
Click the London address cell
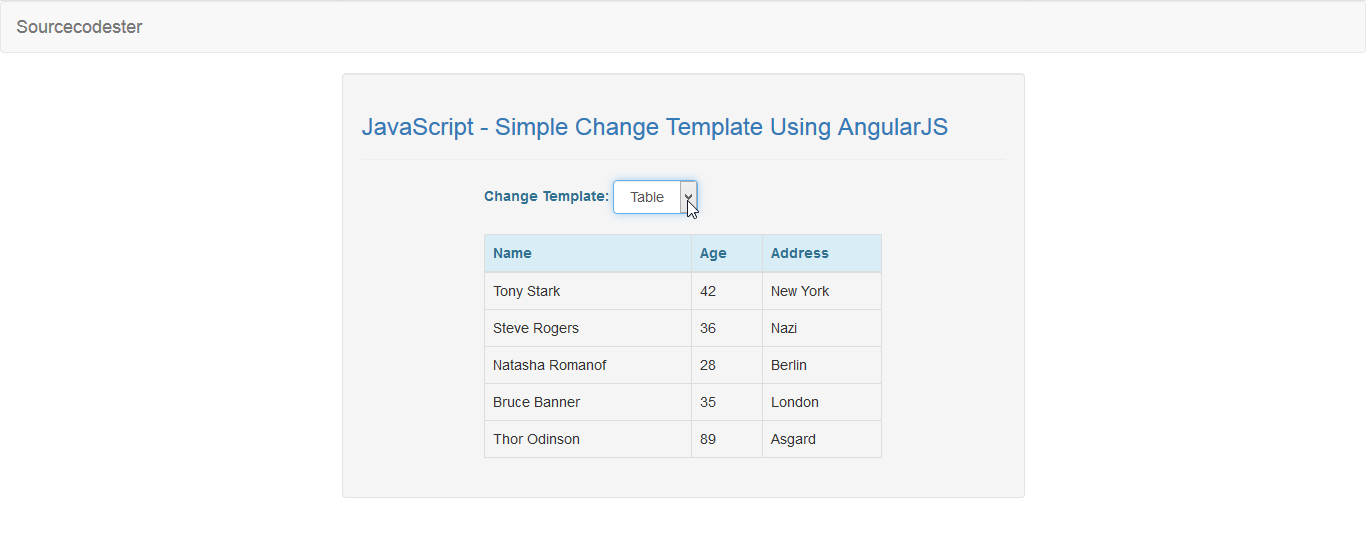(x=822, y=402)
